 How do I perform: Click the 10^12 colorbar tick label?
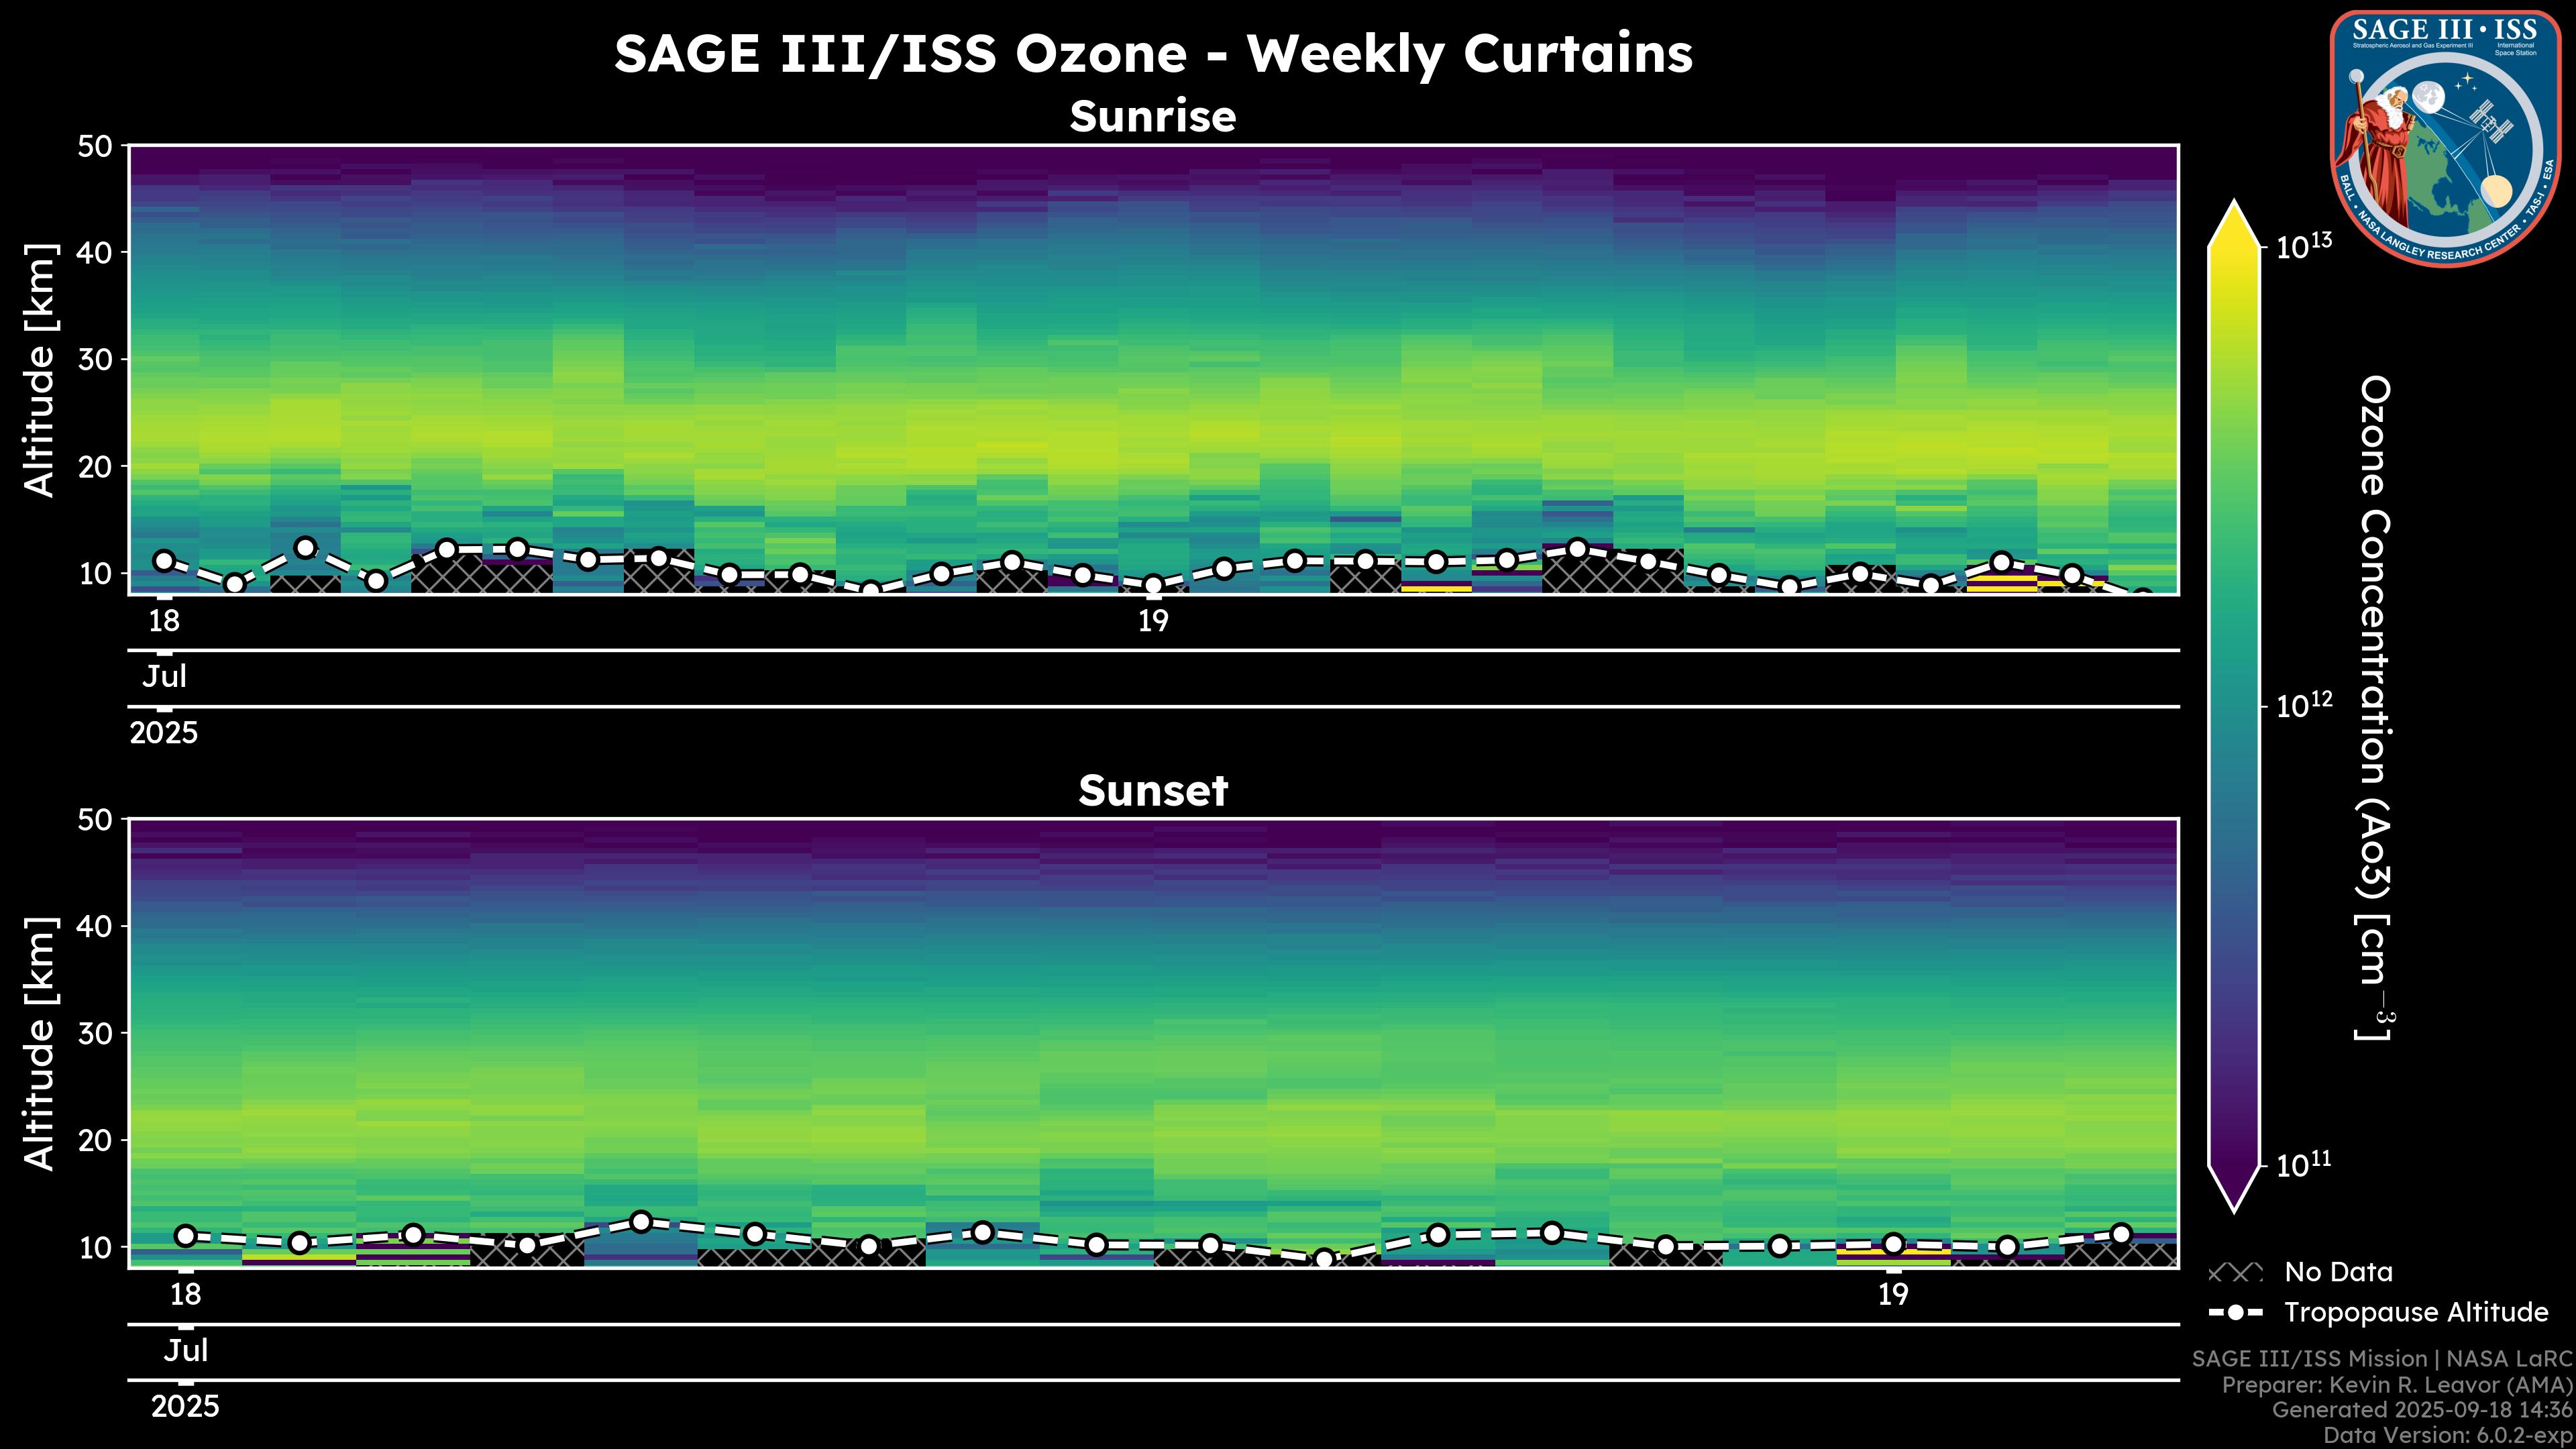pyautogui.click(x=2303, y=706)
